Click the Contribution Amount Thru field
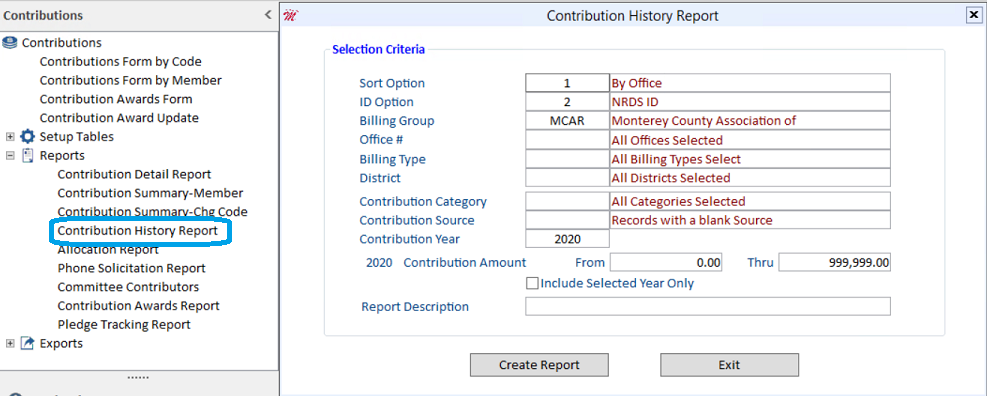The height and width of the screenshot is (396, 987). (x=835, y=263)
